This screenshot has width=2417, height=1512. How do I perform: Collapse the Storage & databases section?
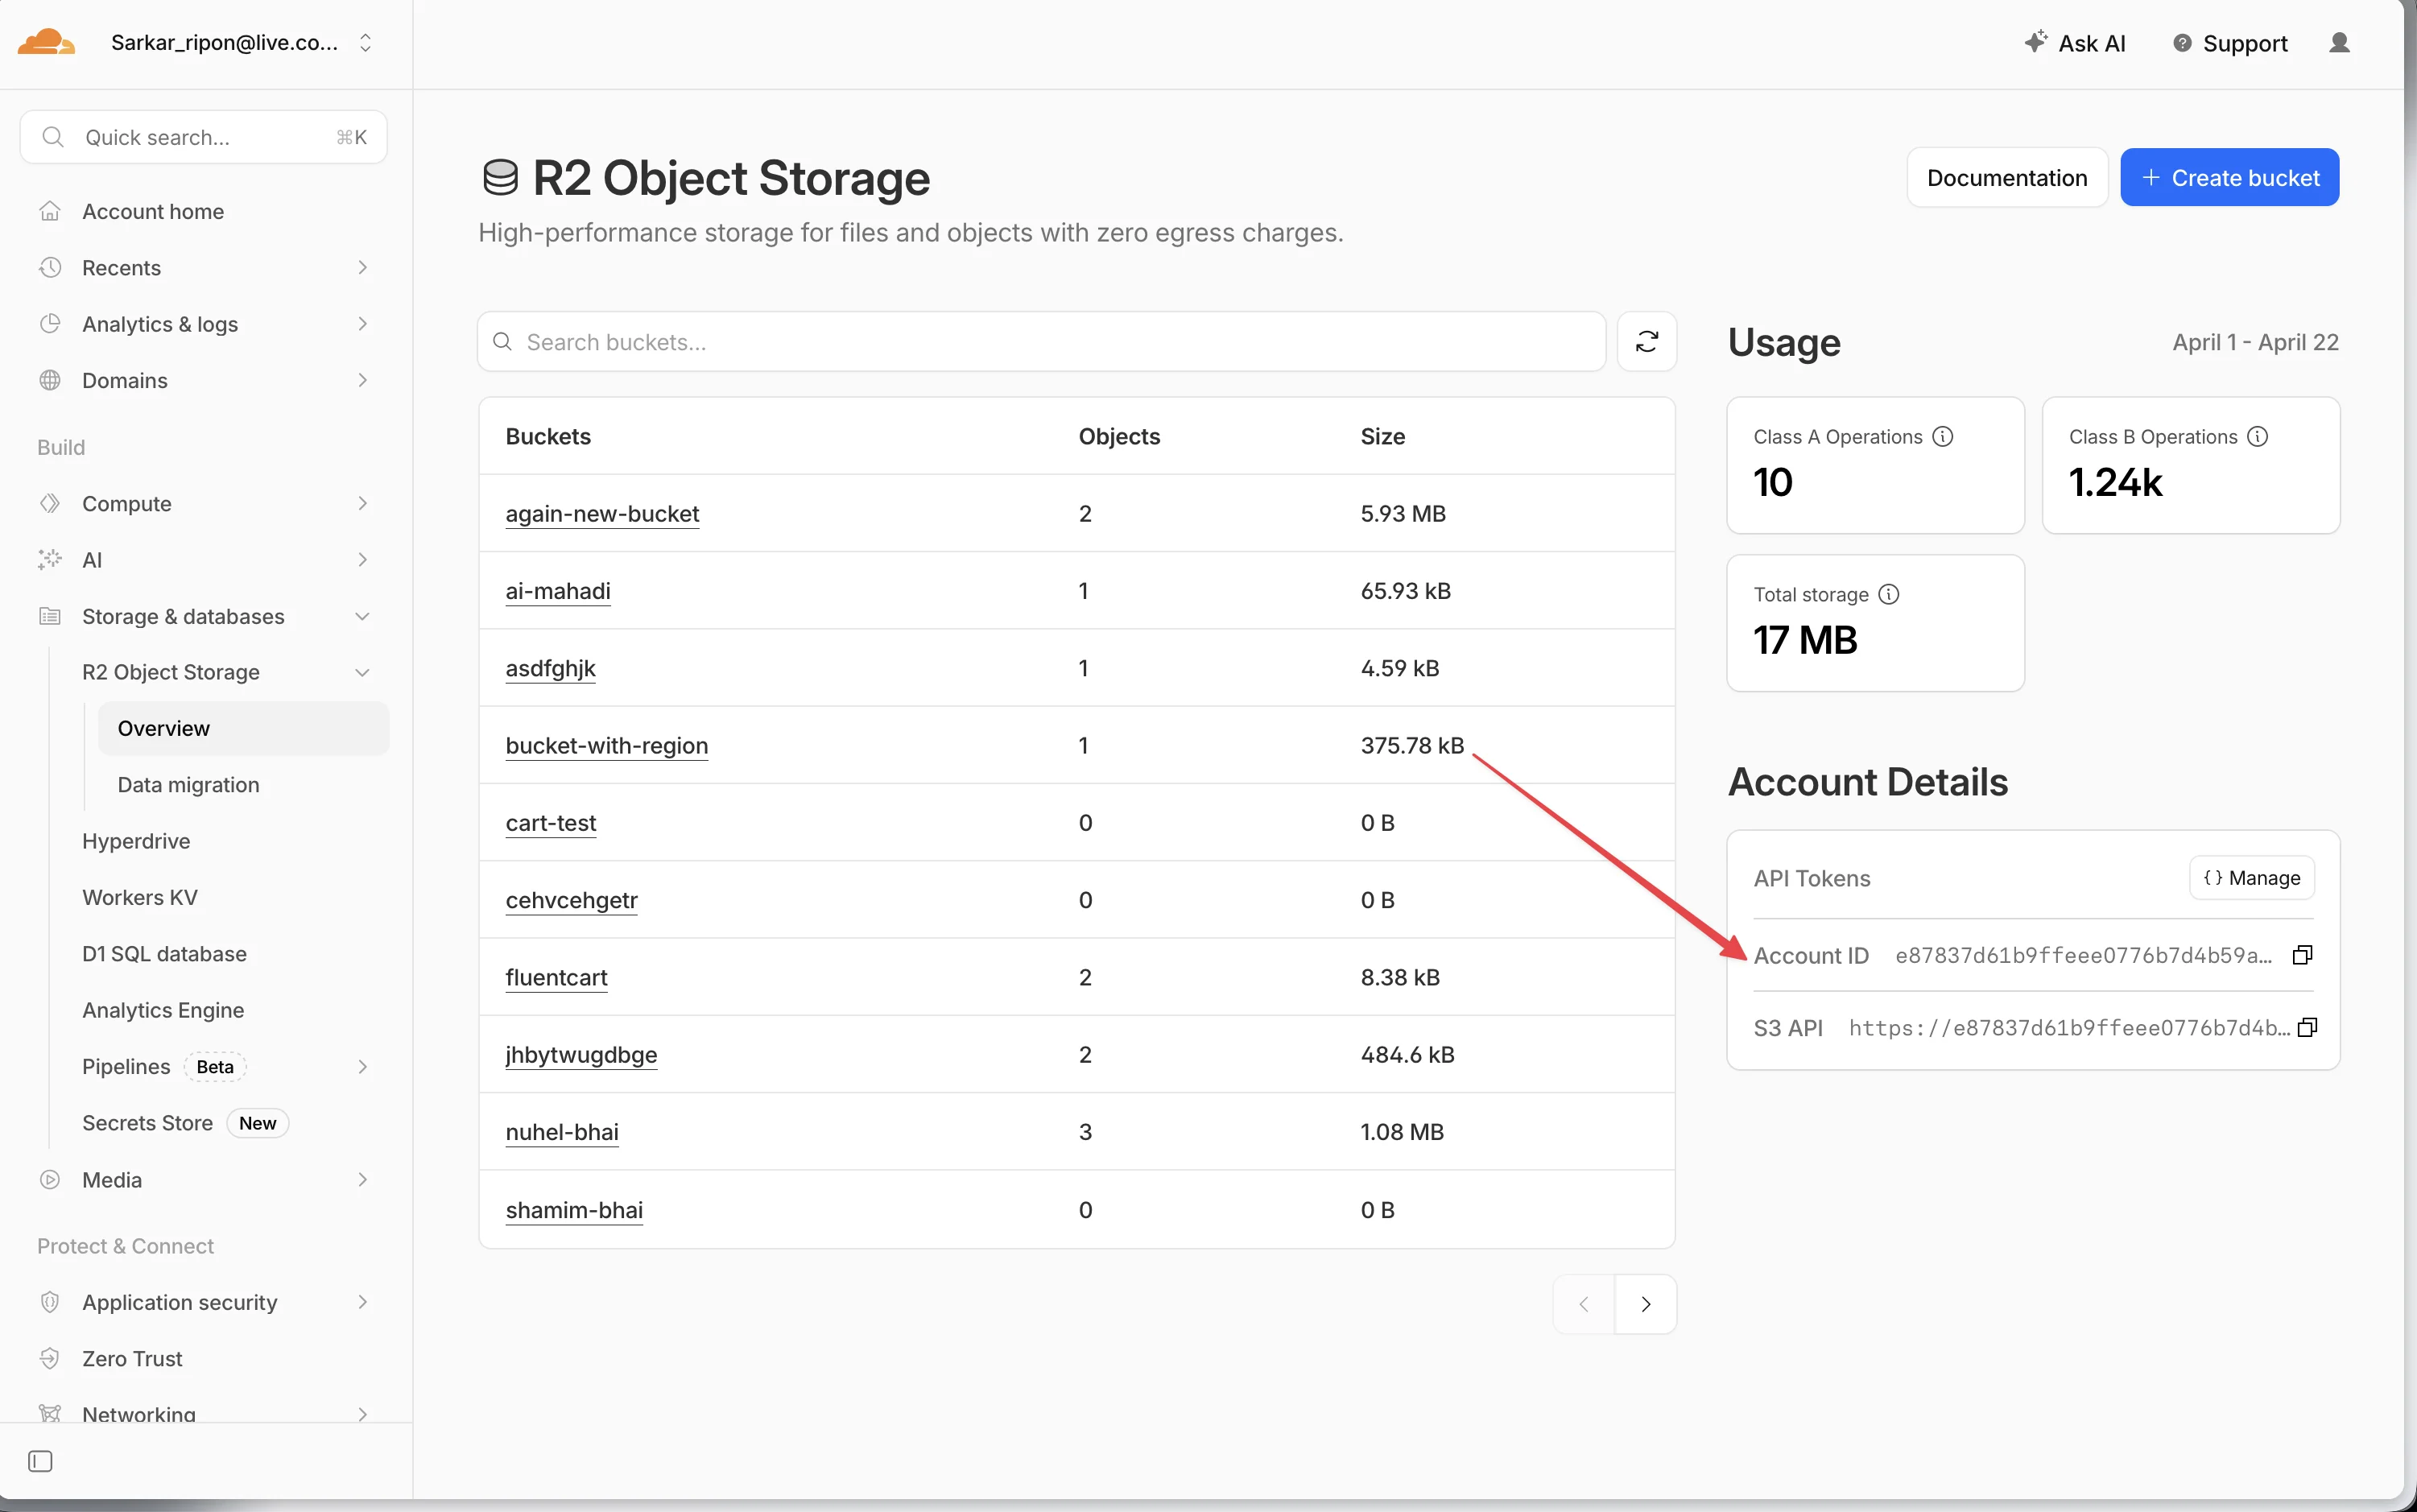click(363, 616)
